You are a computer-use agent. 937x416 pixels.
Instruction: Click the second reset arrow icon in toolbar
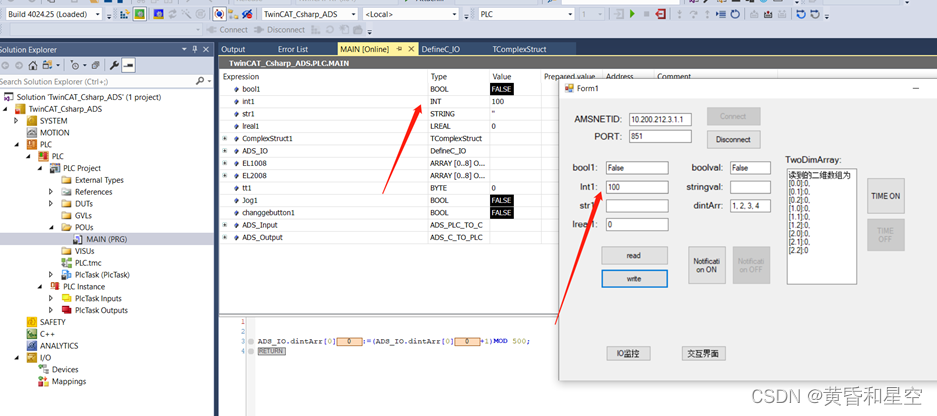click(815, 14)
